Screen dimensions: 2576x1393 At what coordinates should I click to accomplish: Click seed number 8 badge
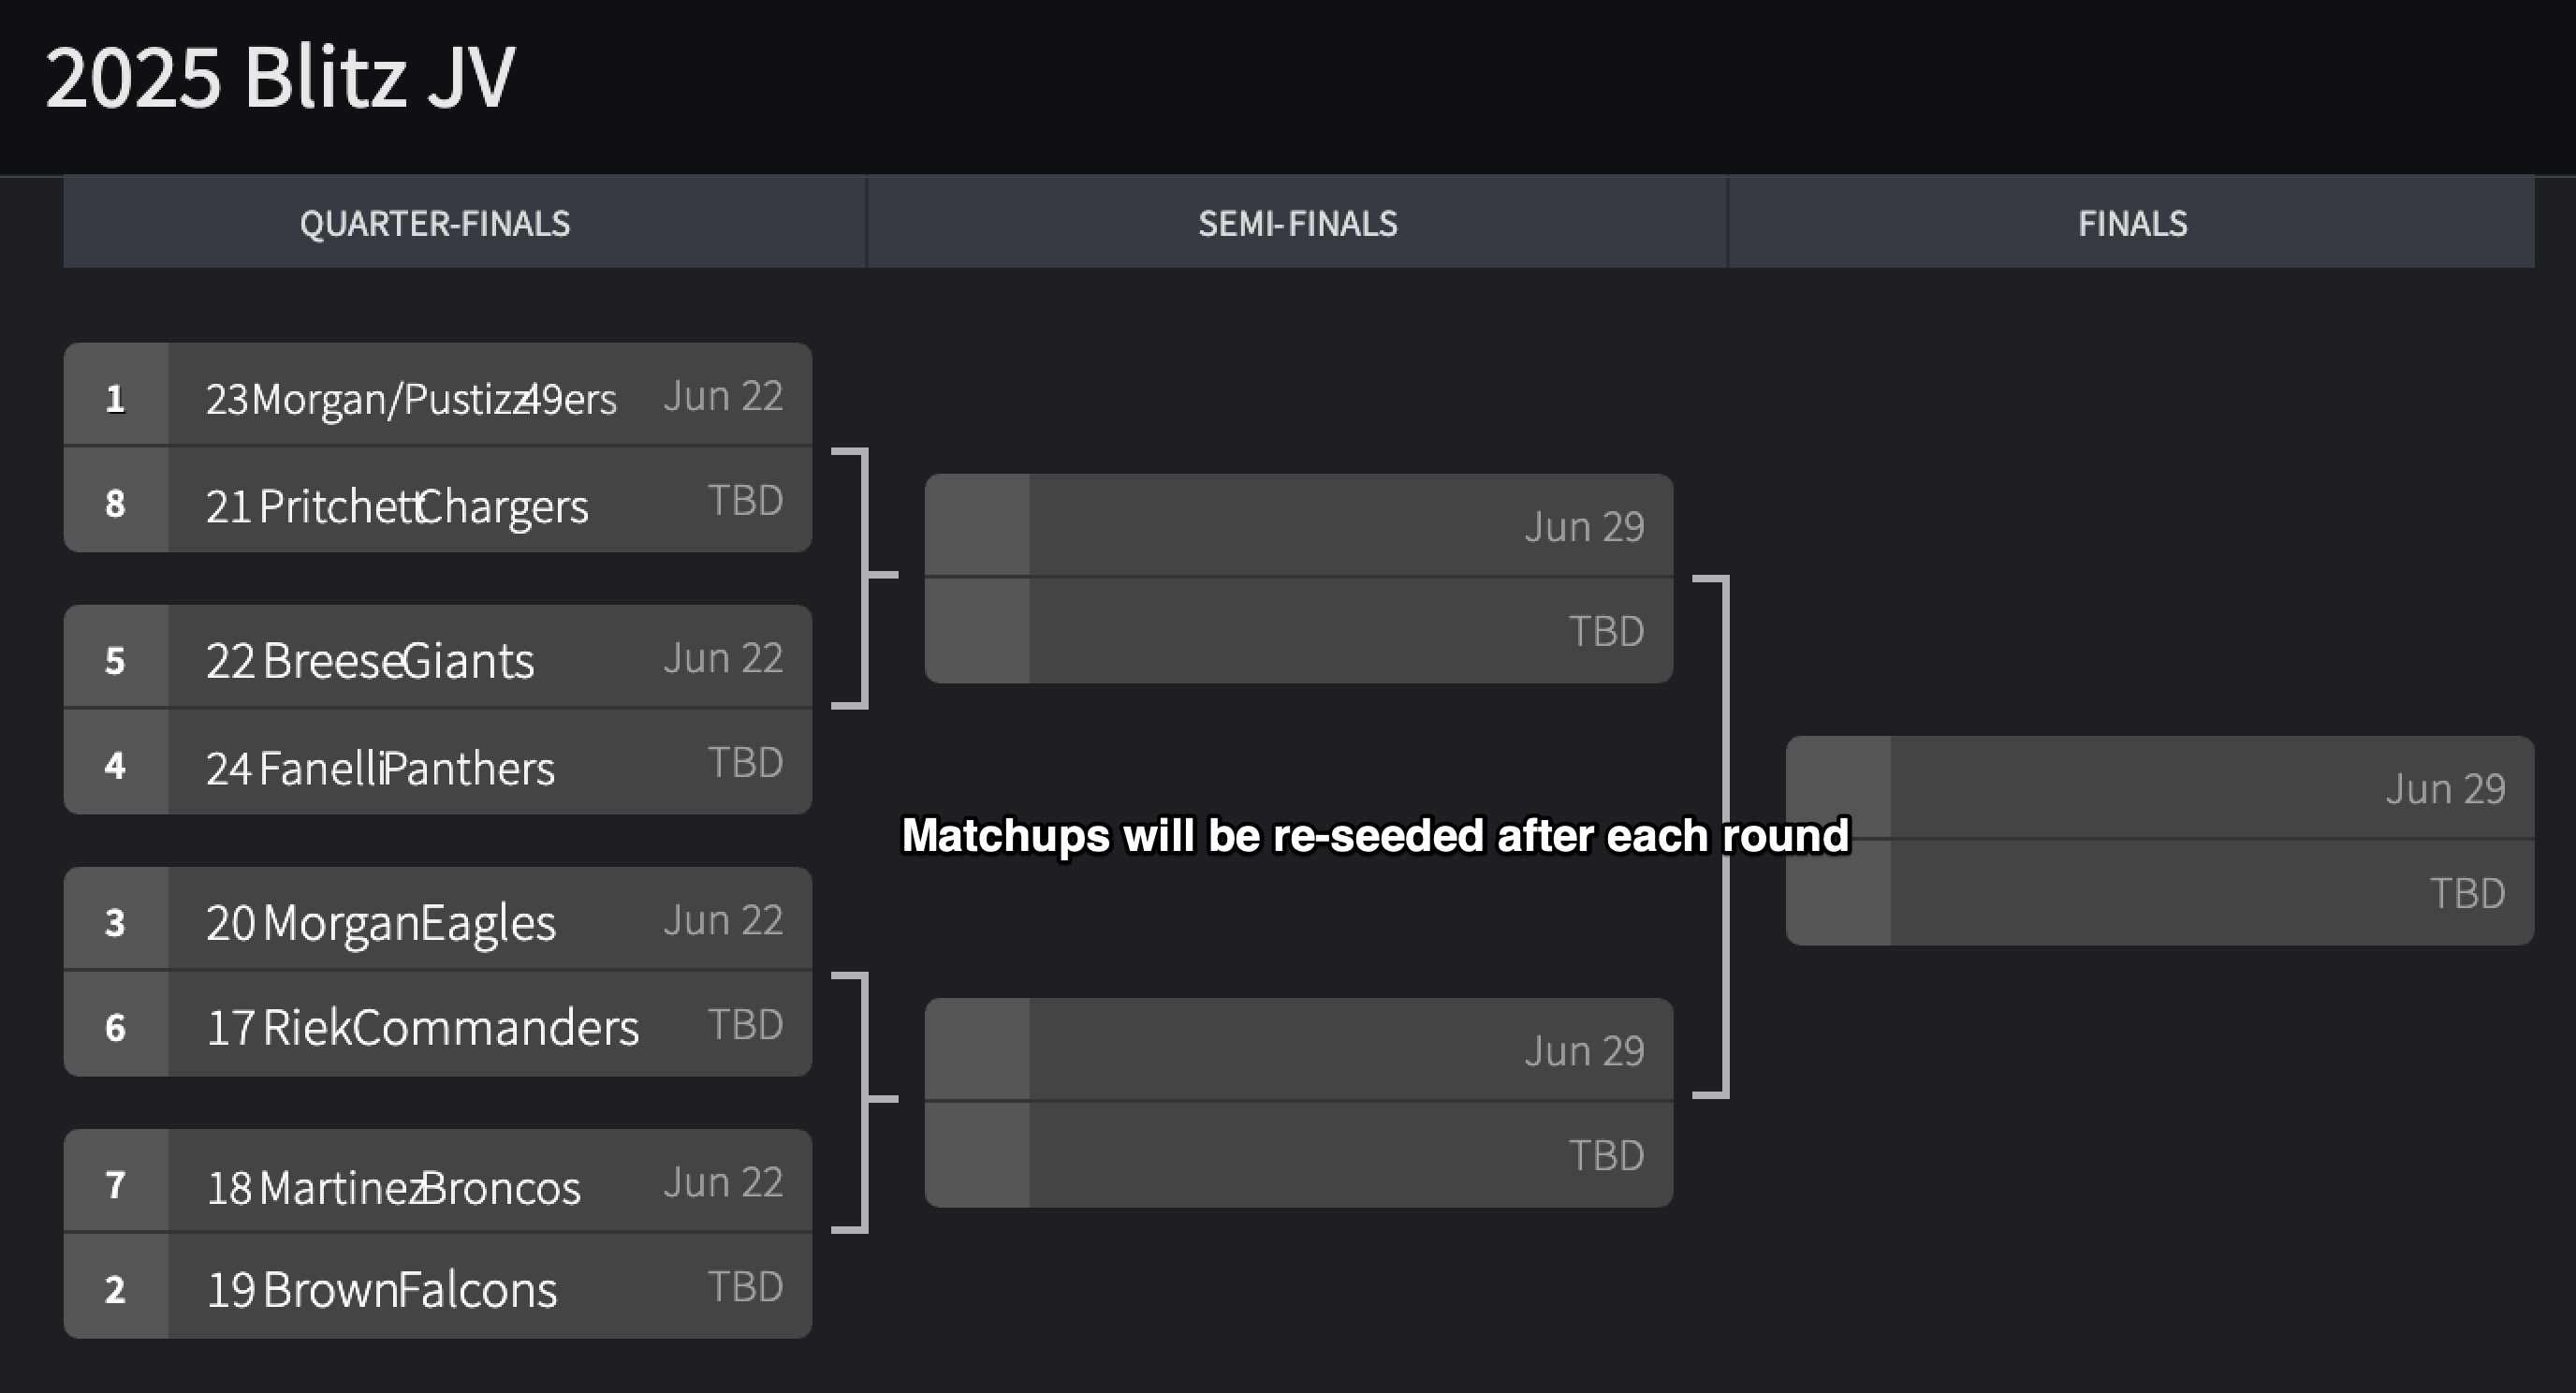(116, 500)
